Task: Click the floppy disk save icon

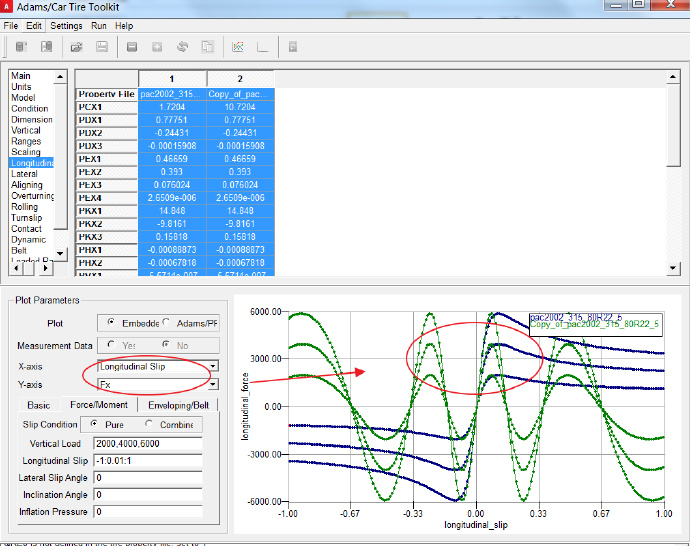Action: [x=102, y=47]
